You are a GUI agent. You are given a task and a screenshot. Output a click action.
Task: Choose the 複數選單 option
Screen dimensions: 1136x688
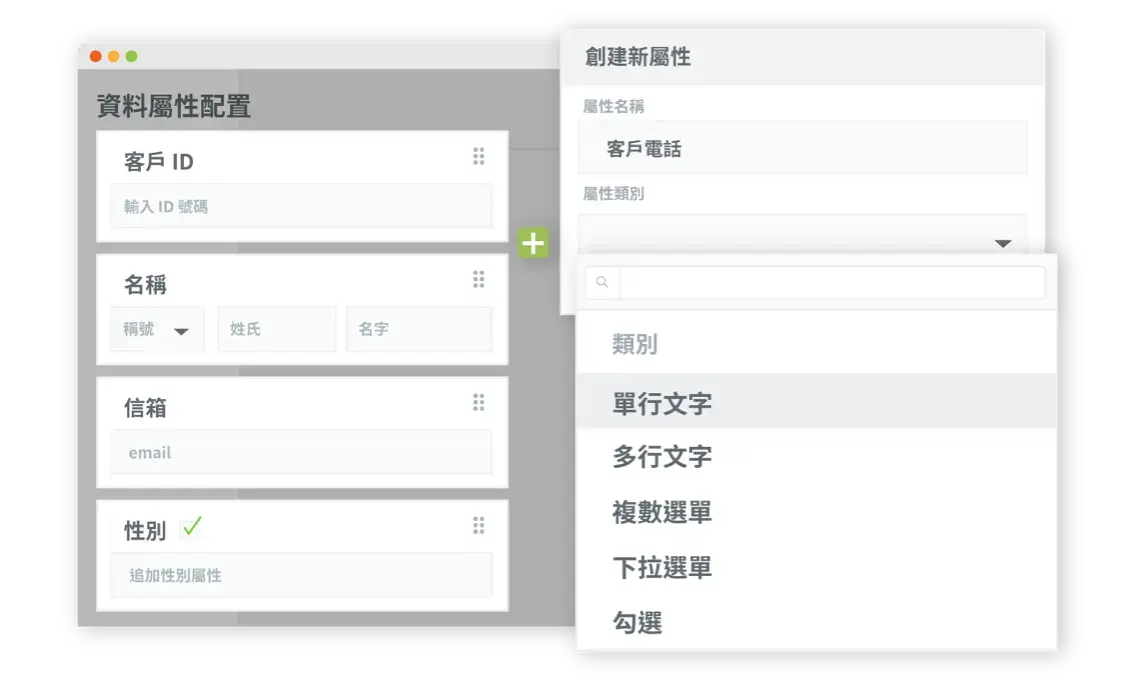pos(662,512)
